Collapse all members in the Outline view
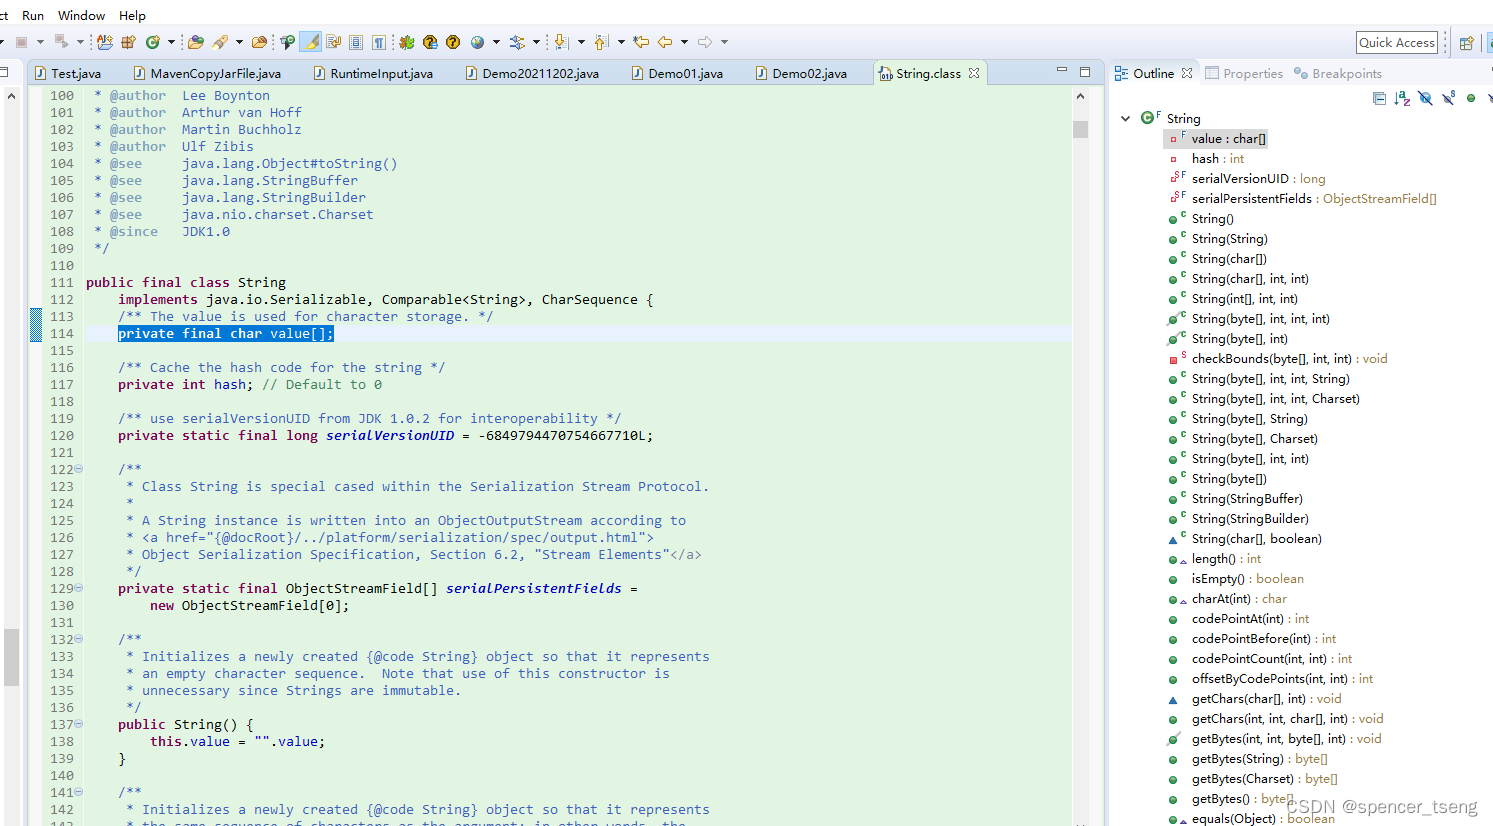 click(1379, 98)
